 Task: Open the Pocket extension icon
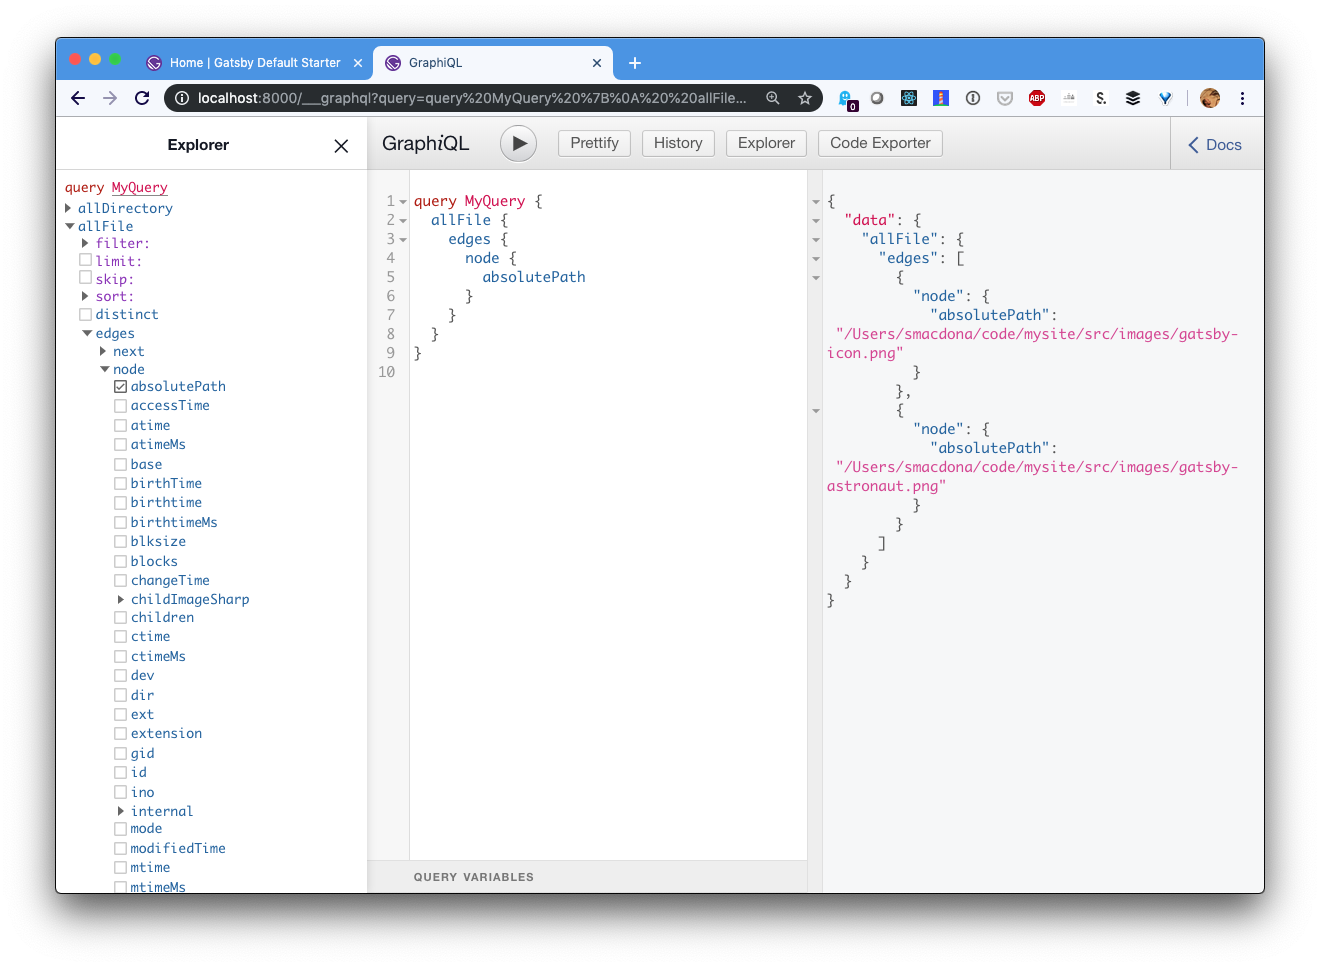click(1005, 98)
